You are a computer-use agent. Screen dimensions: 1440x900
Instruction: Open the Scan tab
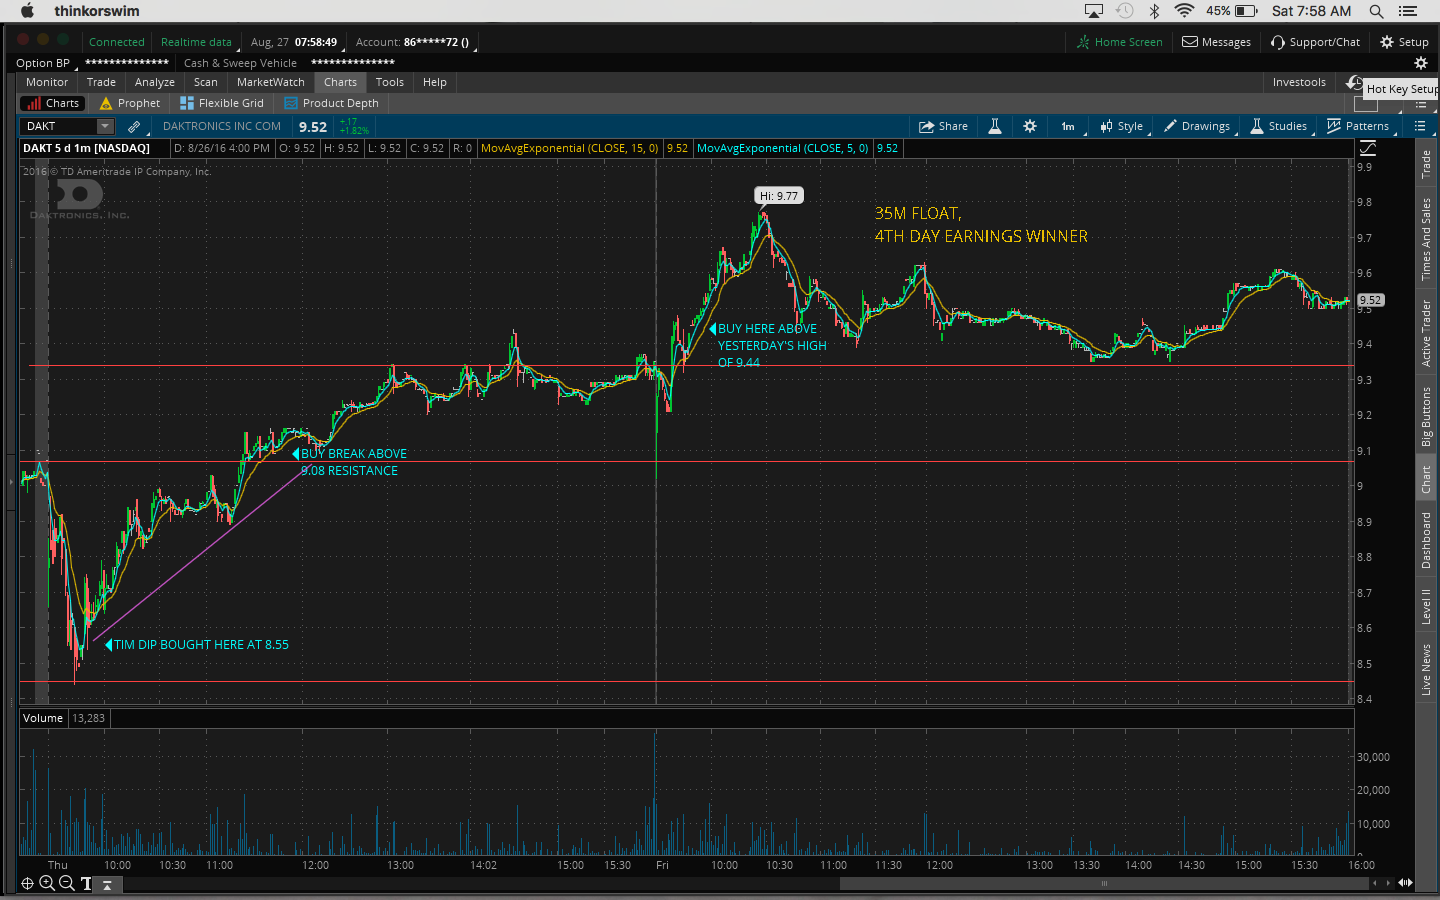click(206, 82)
